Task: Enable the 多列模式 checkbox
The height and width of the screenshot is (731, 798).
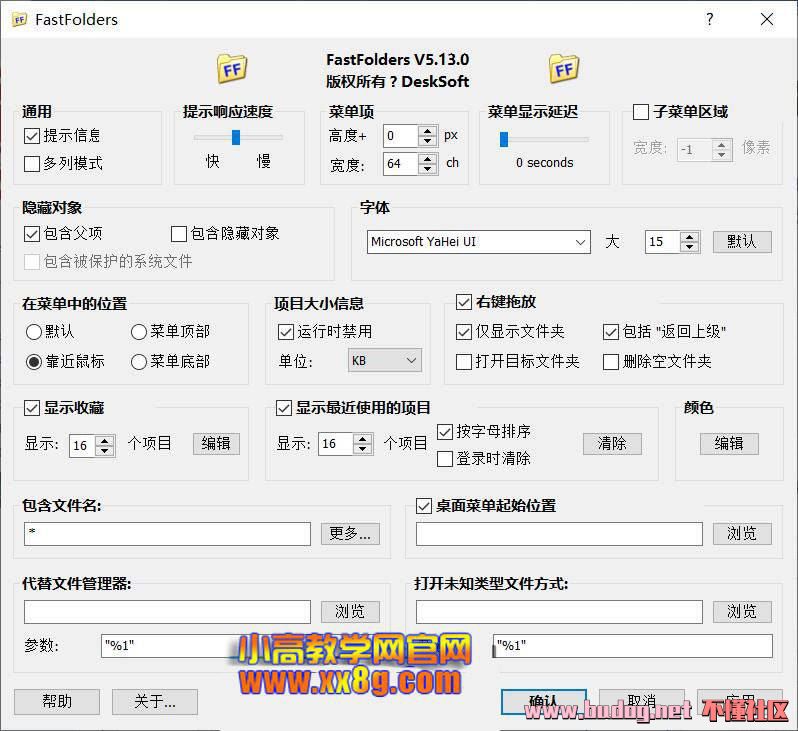Action: pos(31,163)
